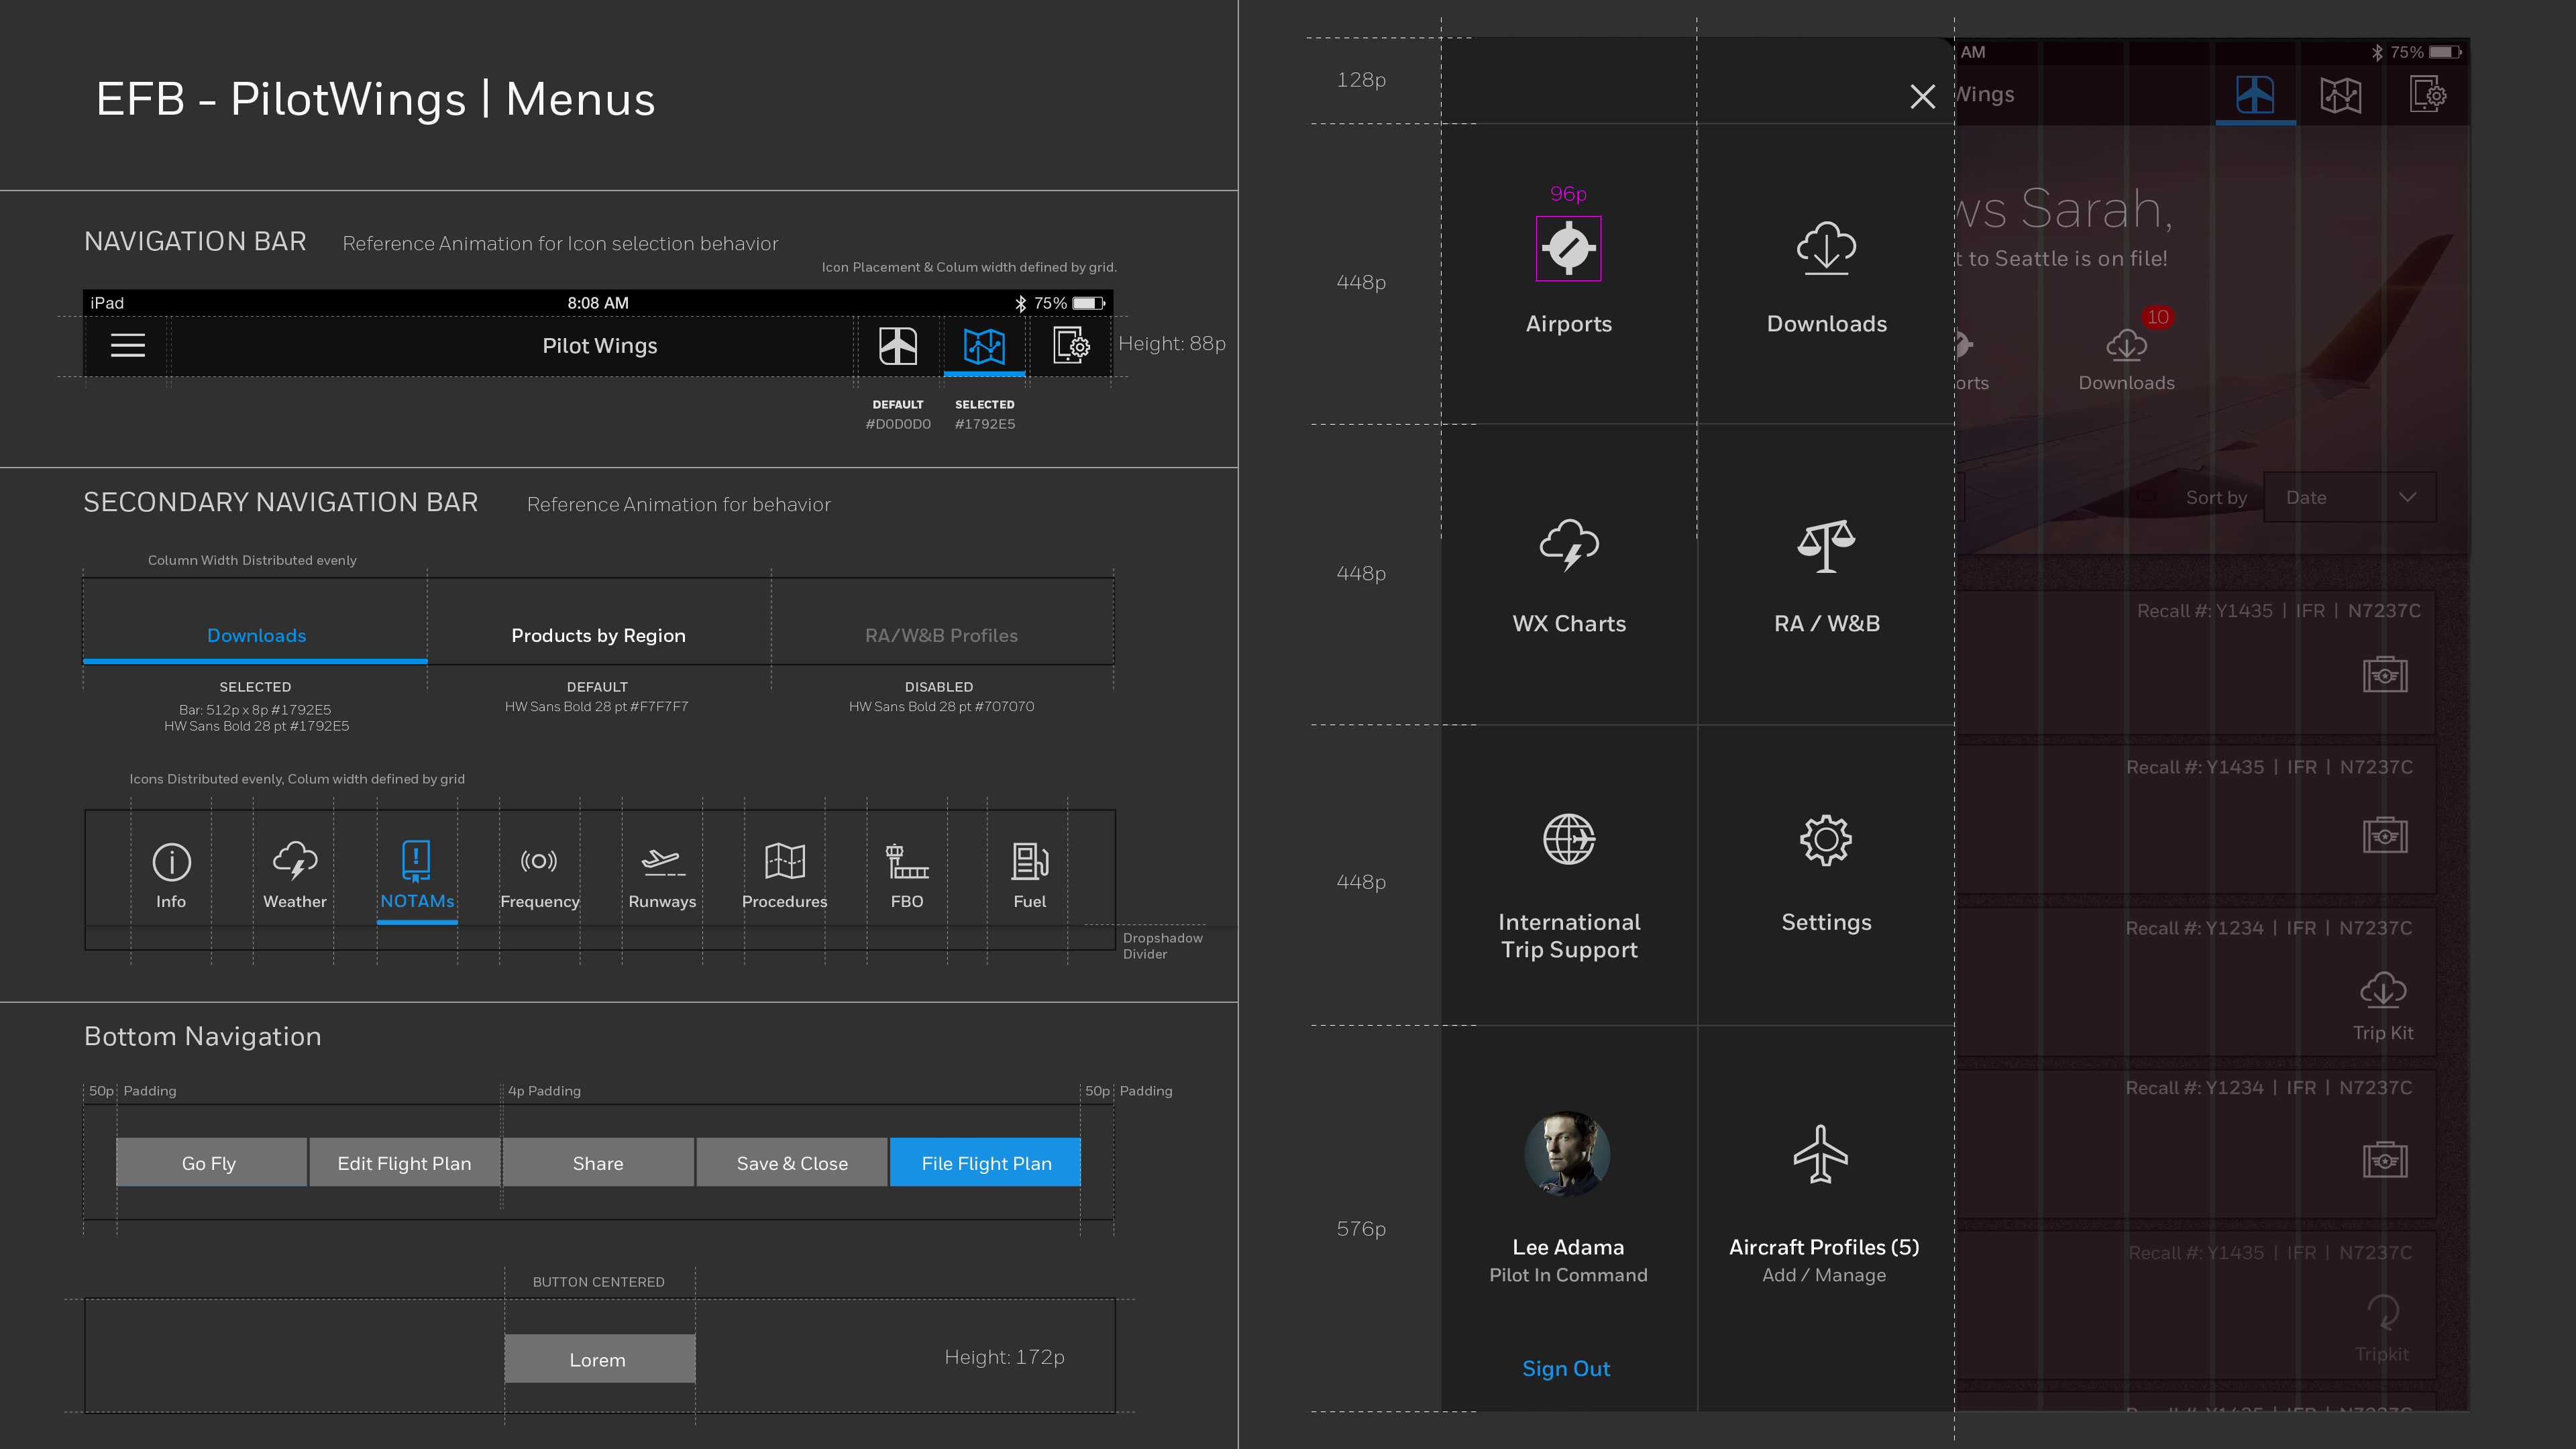This screenshot has width=2576, height=1449.
Task: Switch to Products by Region tab
Action: tap(598, 635)
